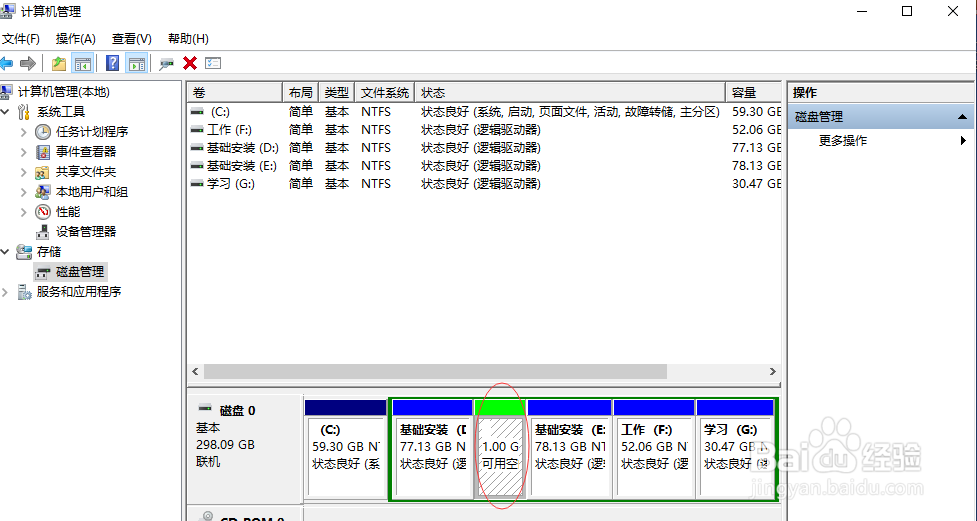Collapse the 存储 tree node
This screenshot has width=977, height=521.
click(x=6, y=251)
